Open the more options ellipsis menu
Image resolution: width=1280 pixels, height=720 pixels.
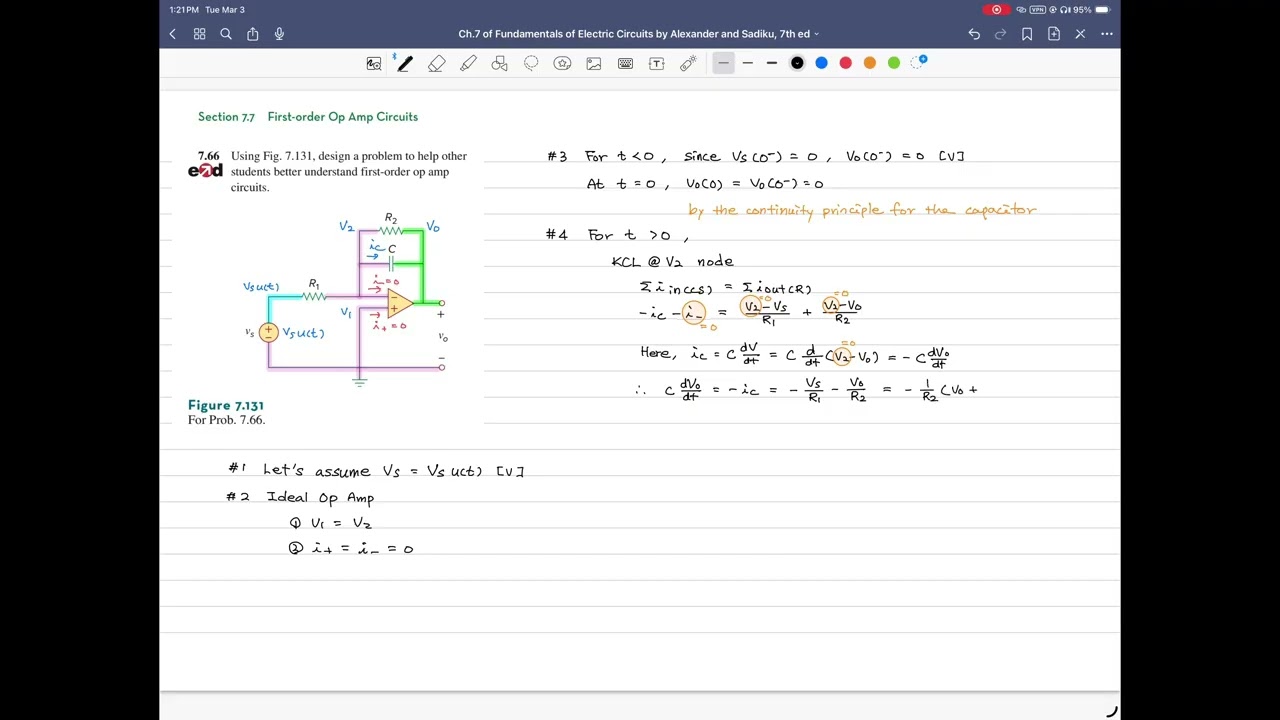pyautogui.click(x=1107, y=34)
